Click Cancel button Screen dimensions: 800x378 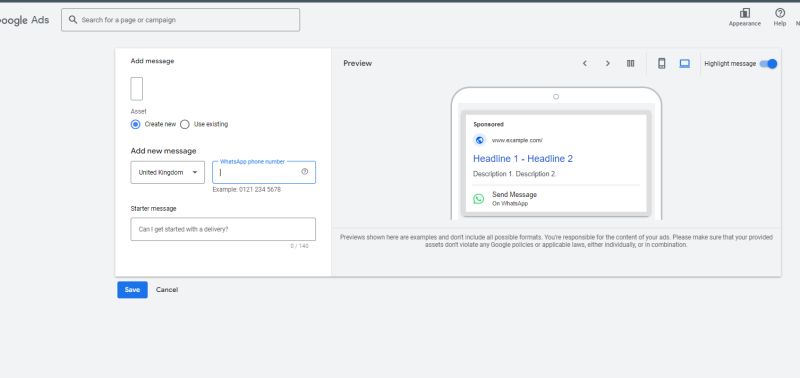(167, 290)
